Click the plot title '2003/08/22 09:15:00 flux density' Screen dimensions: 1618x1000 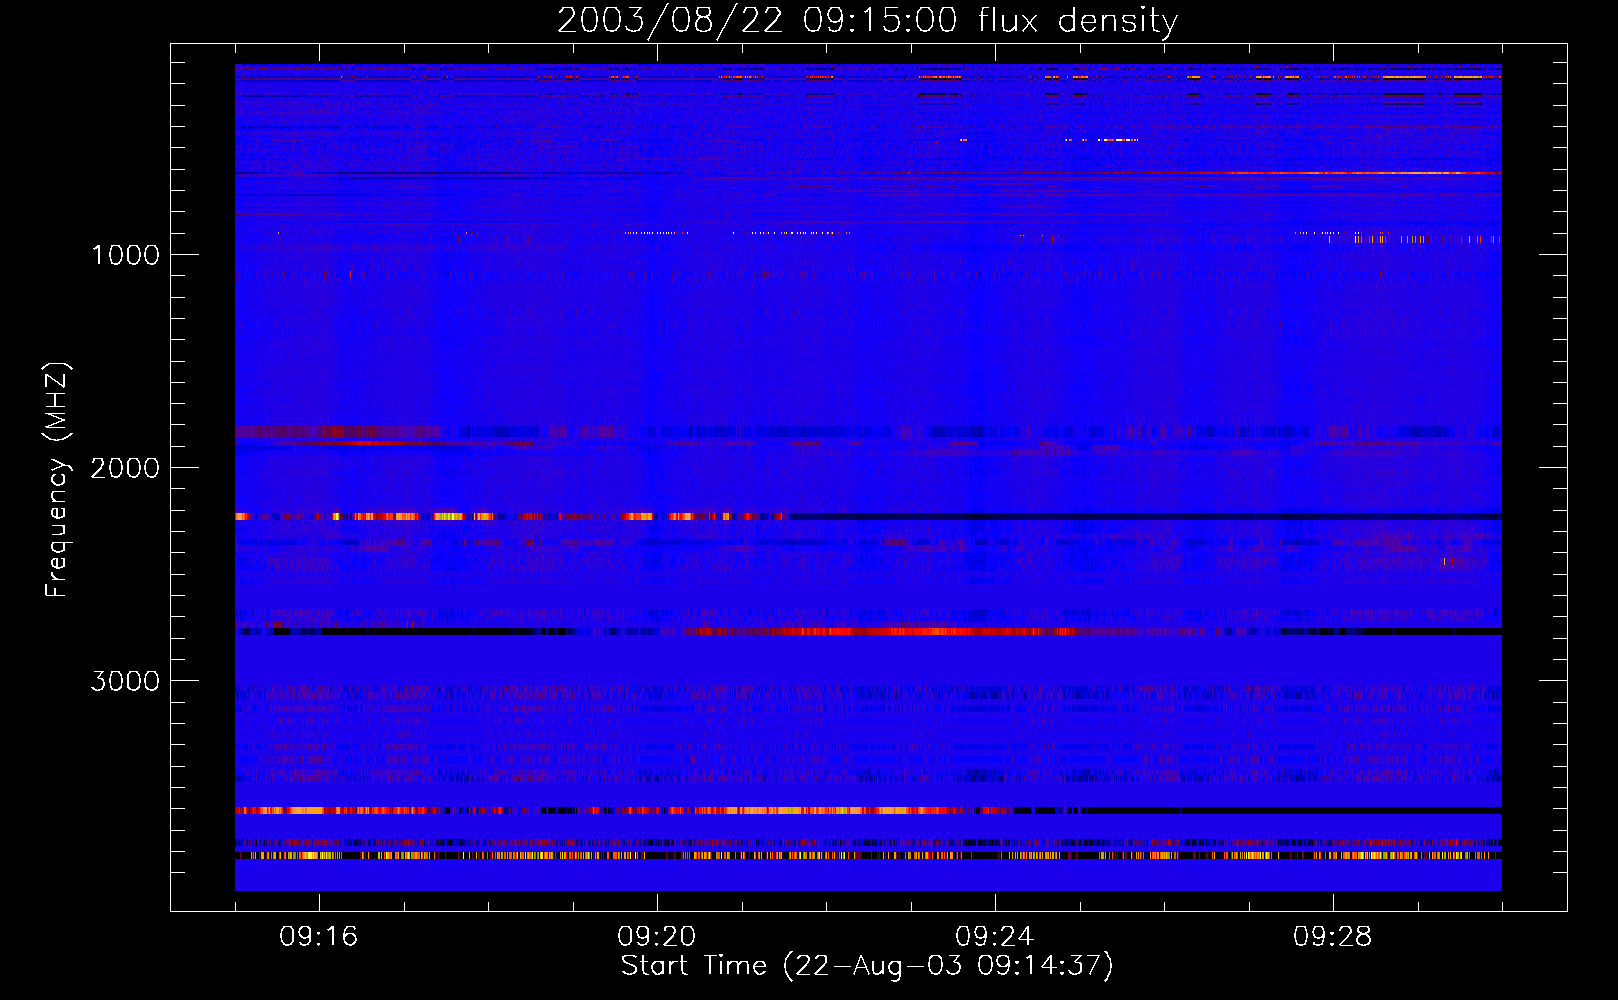(867, 21)
